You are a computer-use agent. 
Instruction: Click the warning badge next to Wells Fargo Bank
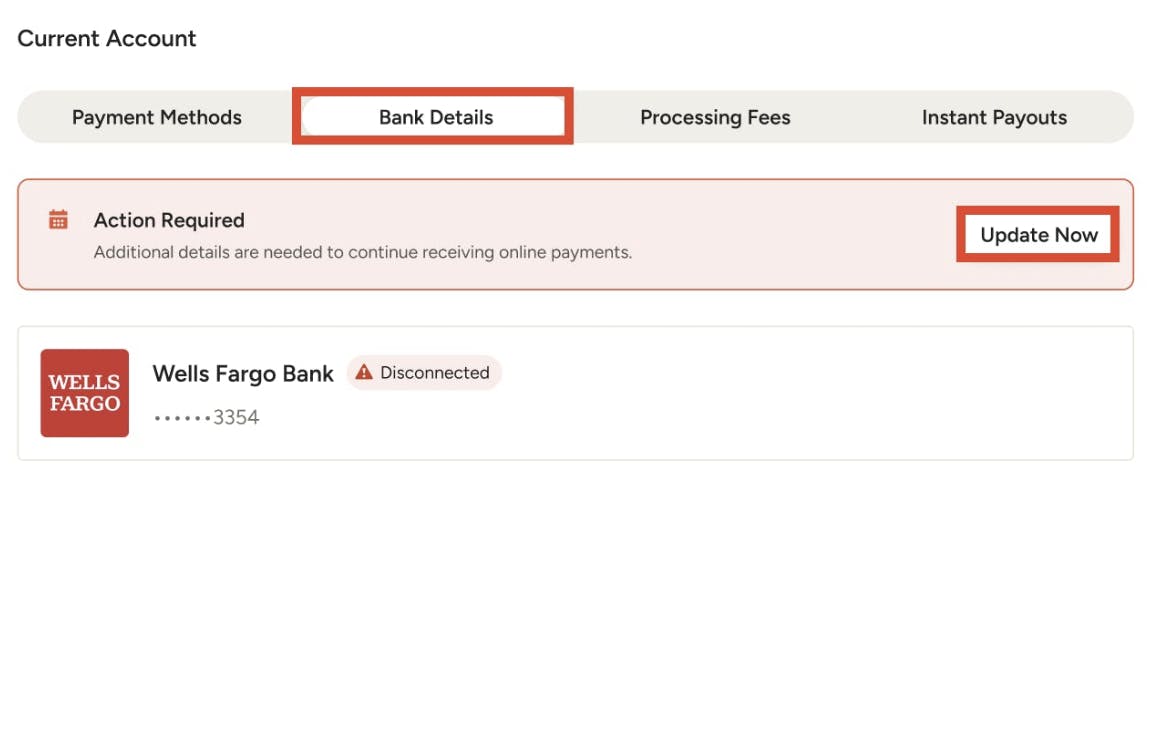click(x=424, y=372)
